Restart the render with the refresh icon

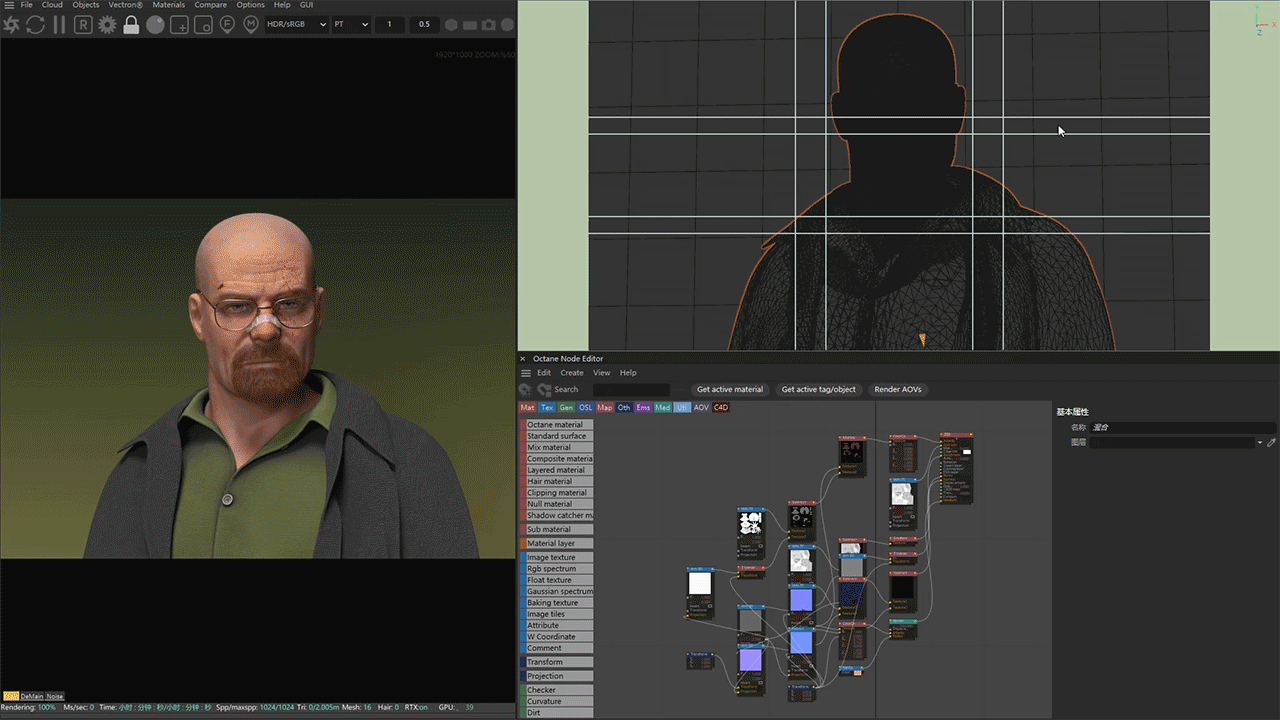tap(35, 24)
